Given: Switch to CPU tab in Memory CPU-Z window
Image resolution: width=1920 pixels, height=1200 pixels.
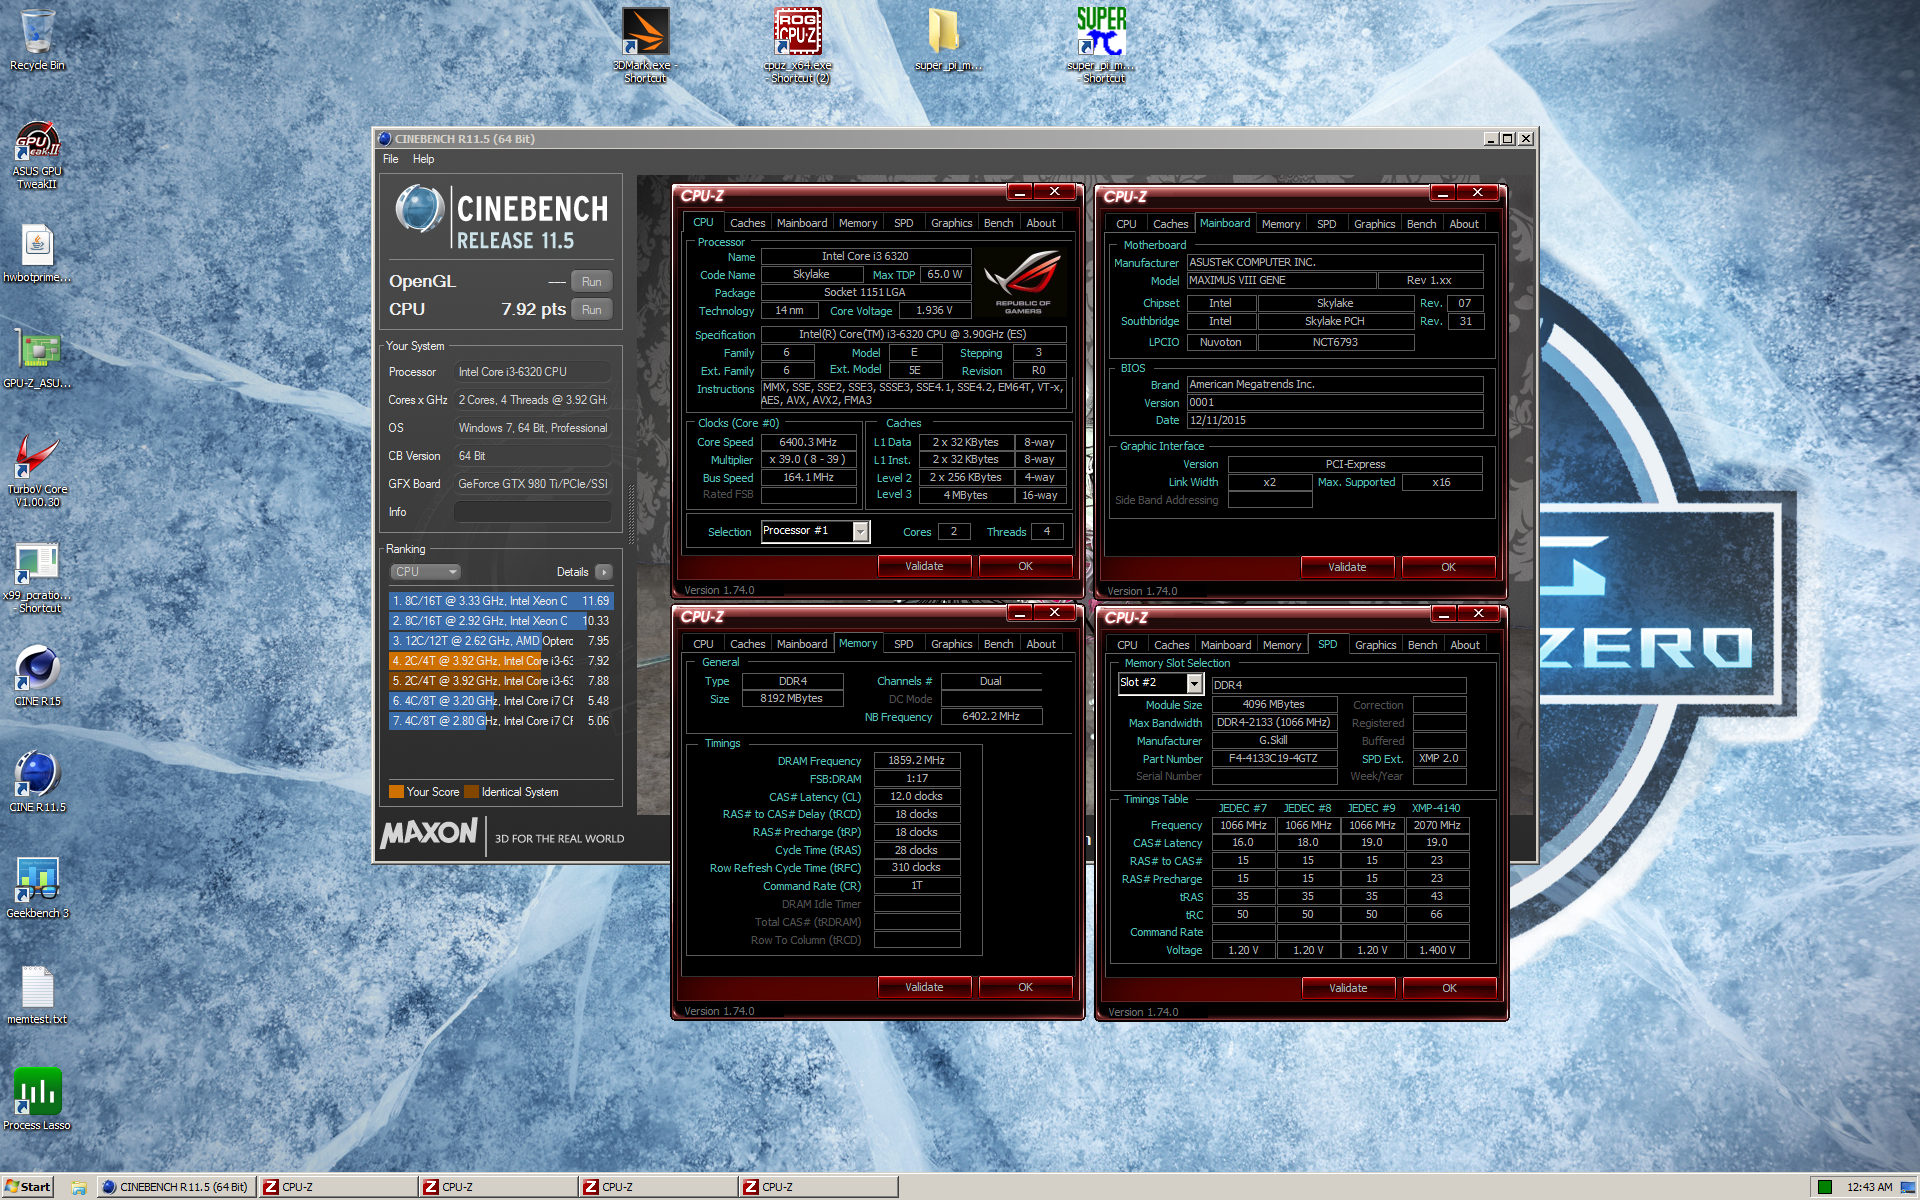Looking at the screenshot, I should [703, 644].
